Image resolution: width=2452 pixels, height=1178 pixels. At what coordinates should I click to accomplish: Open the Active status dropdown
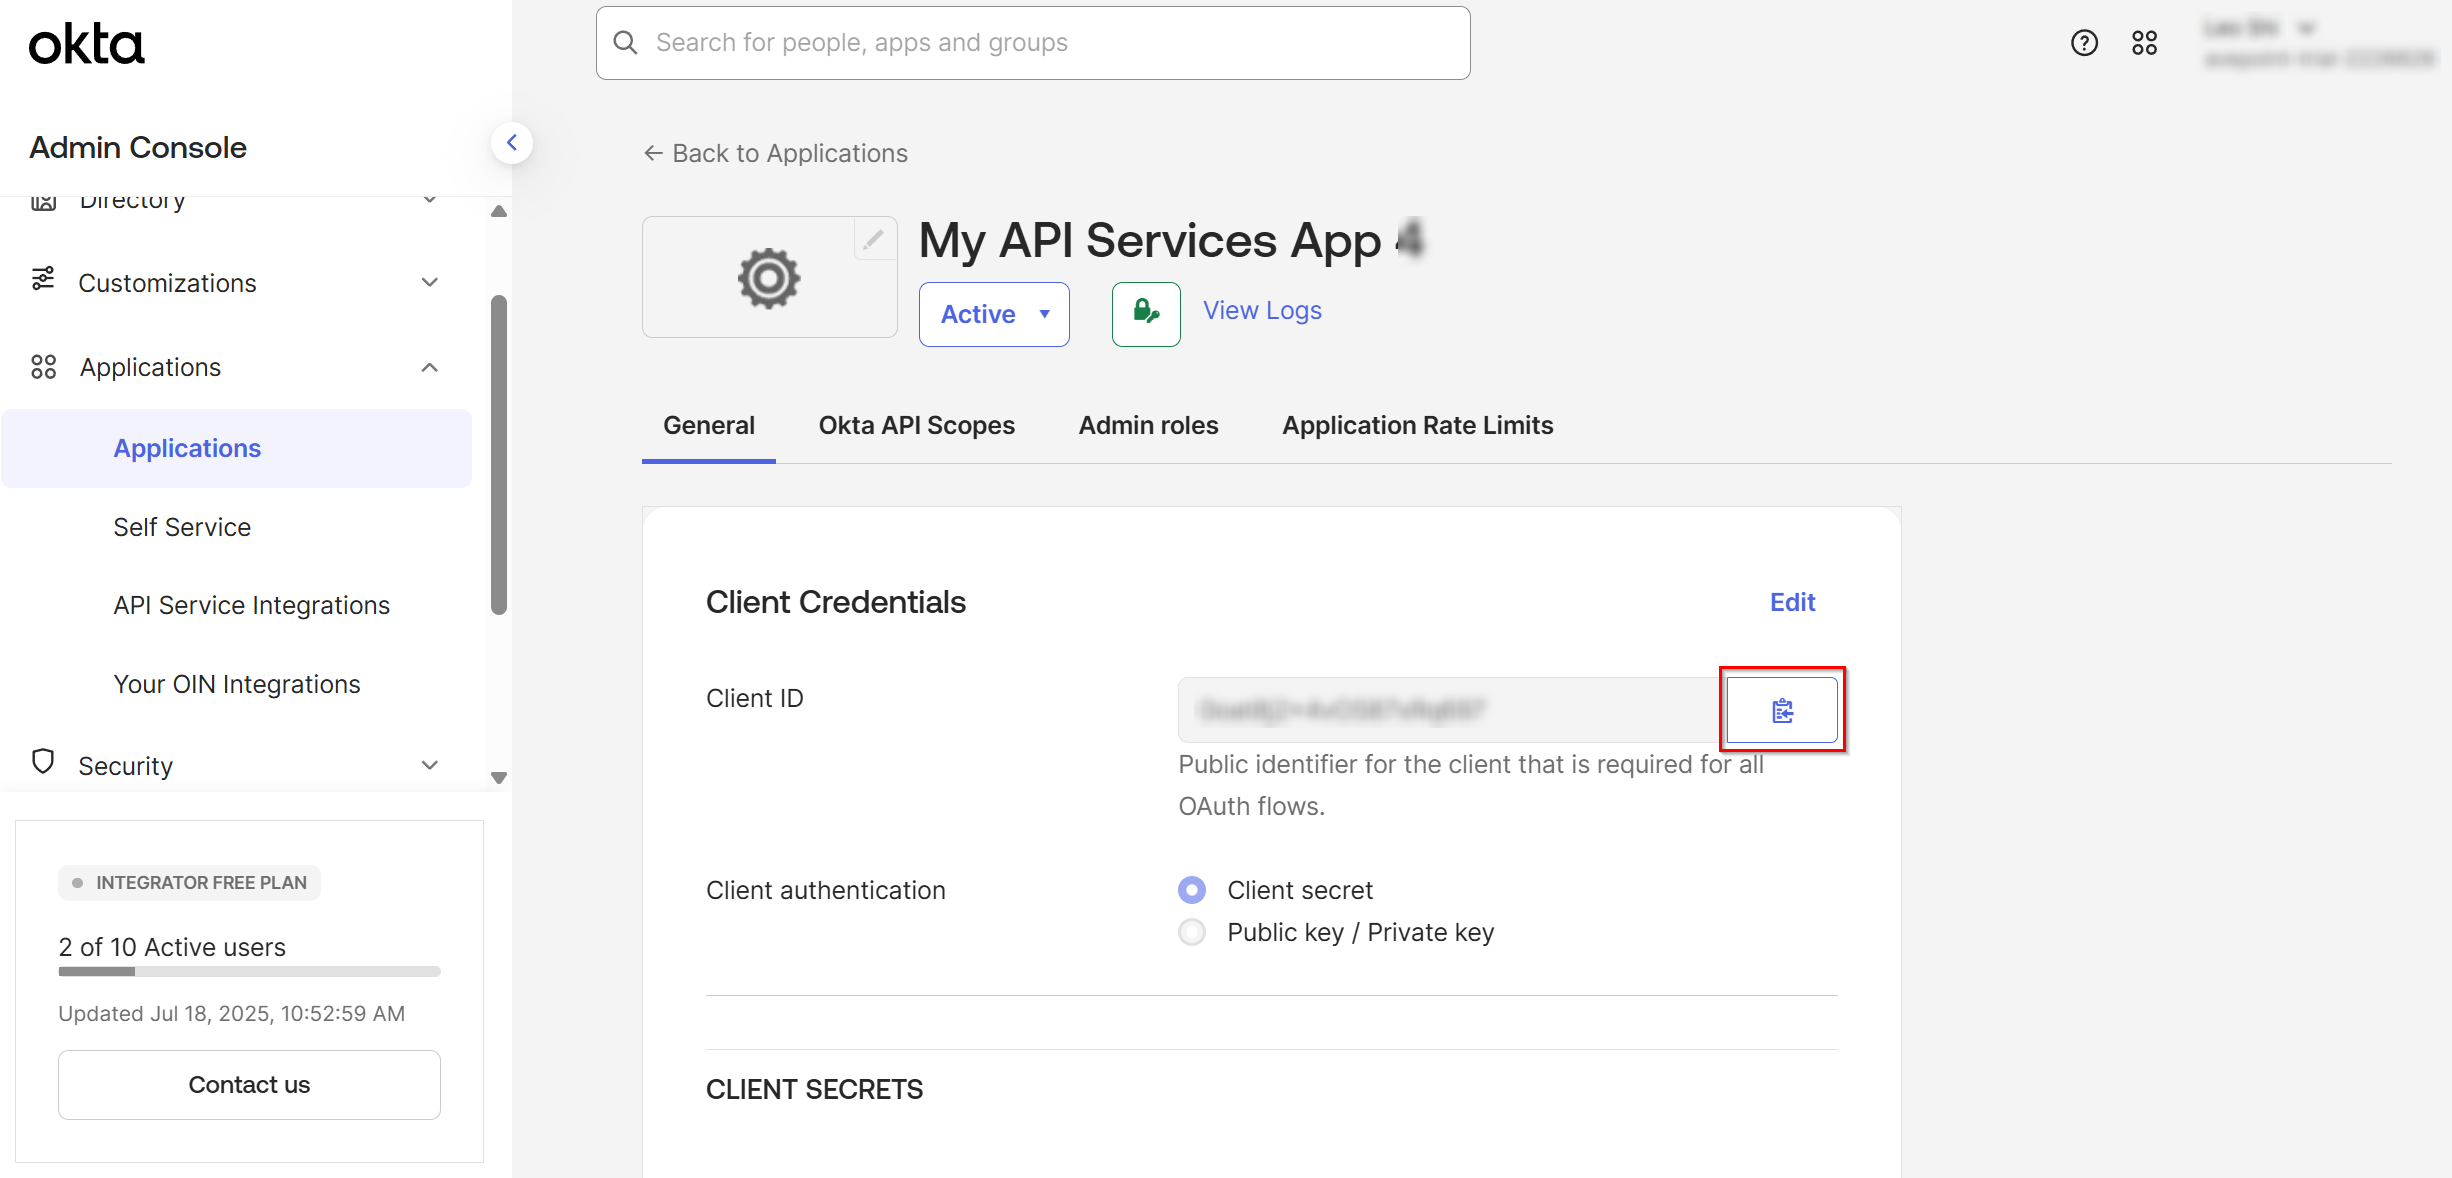point(994,314)
